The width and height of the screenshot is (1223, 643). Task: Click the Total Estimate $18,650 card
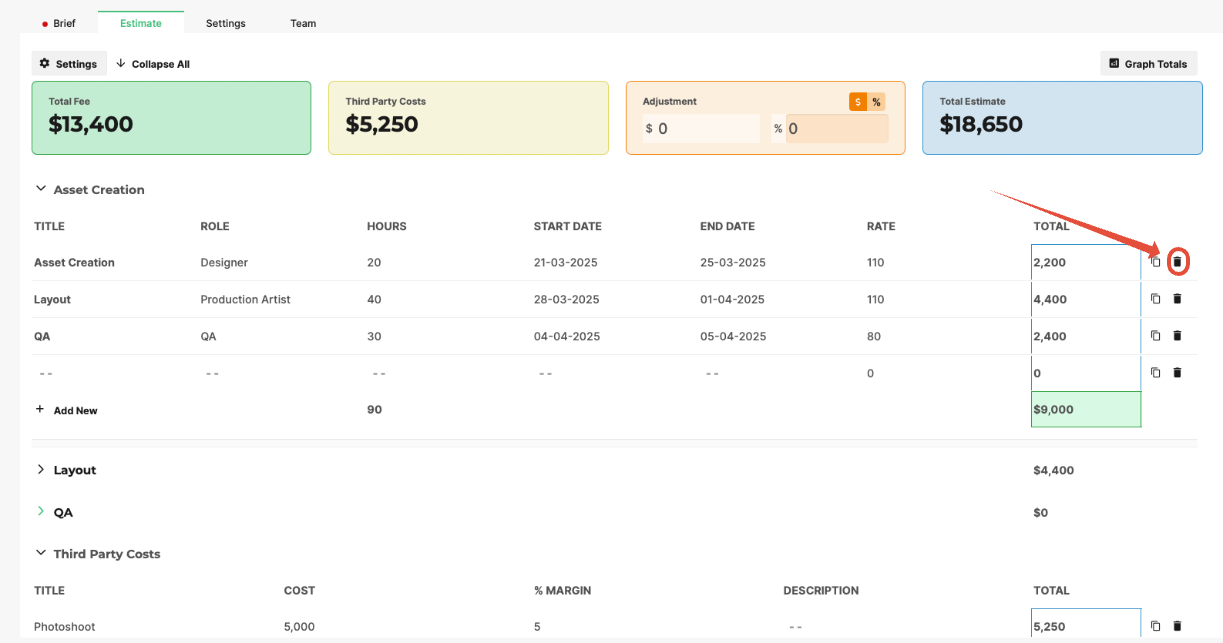(x=1062, y=118)
